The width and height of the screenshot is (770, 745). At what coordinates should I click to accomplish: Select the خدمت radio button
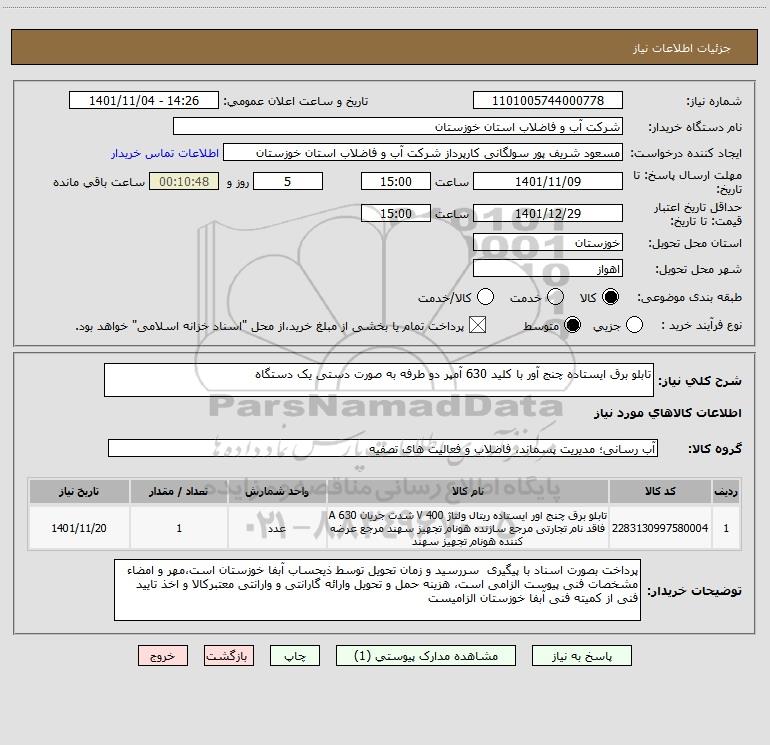tap(555, 297)
